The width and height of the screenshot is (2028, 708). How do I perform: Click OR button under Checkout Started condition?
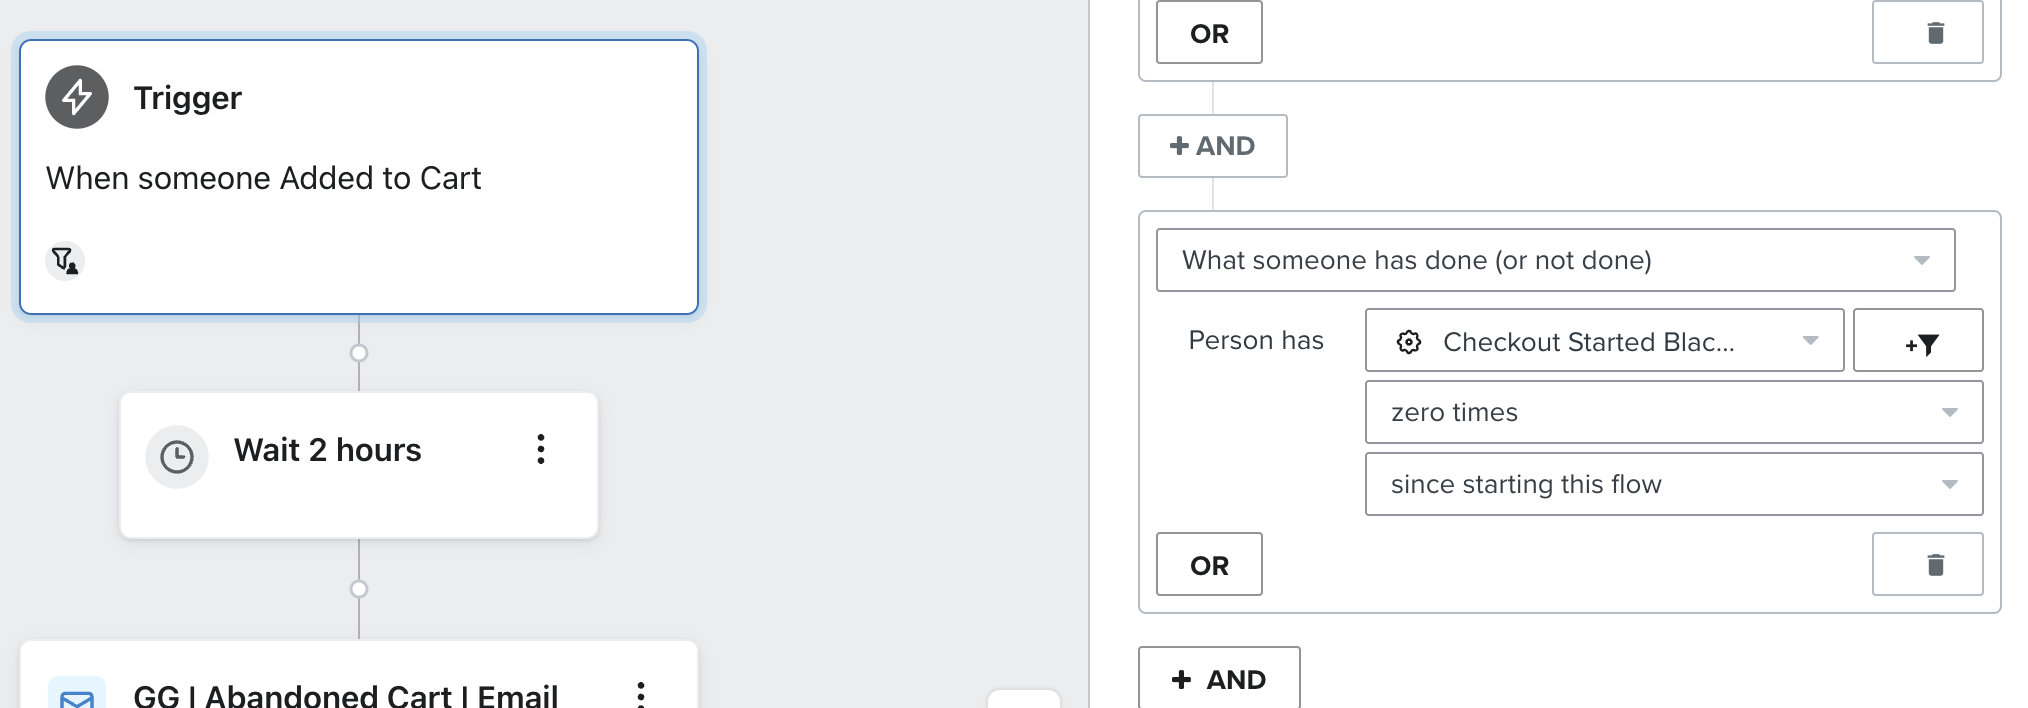[x=1209, y=565]
